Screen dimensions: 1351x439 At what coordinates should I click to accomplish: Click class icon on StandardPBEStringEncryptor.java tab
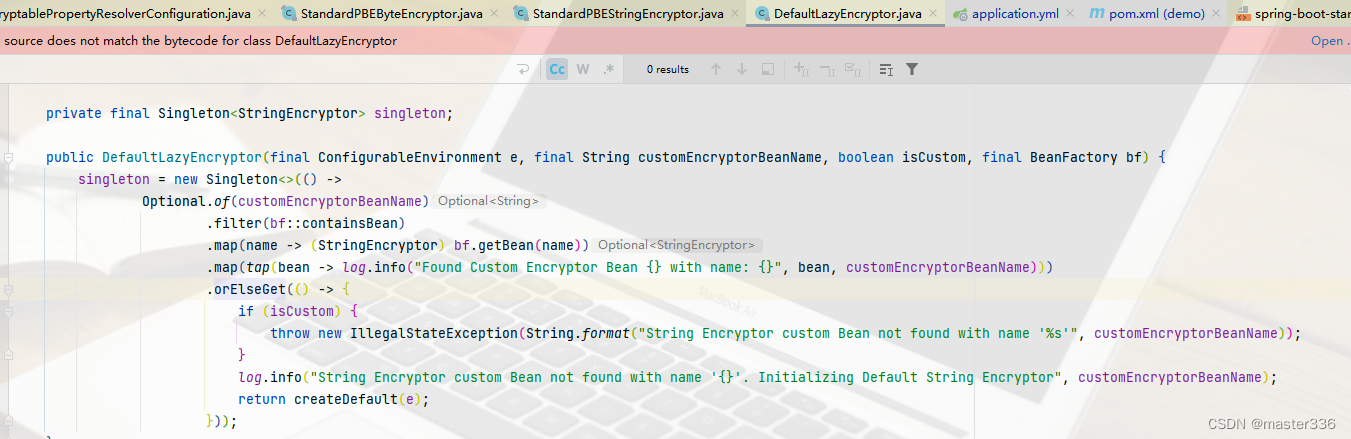521,14
